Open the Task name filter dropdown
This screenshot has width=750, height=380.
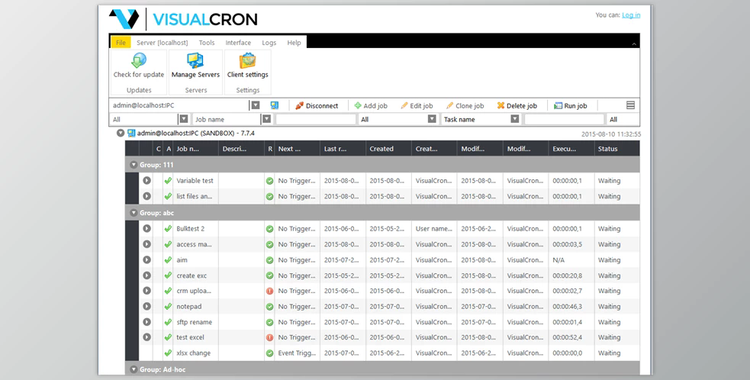coord(515,119)
